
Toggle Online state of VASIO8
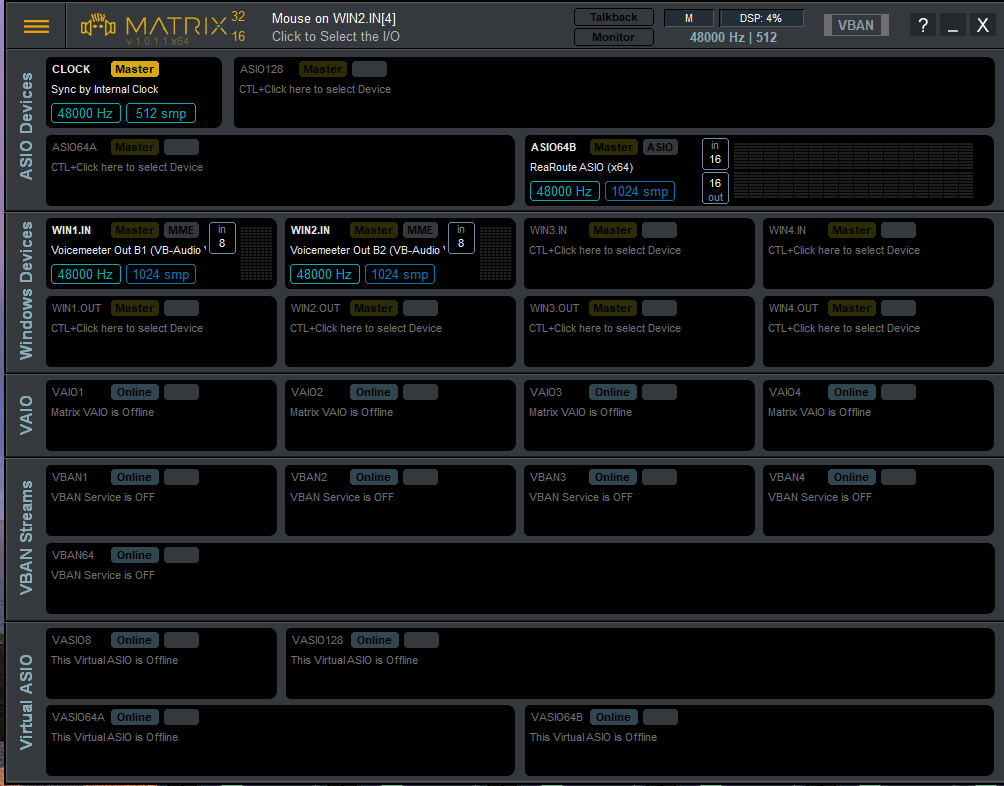[x=134, y=640]
